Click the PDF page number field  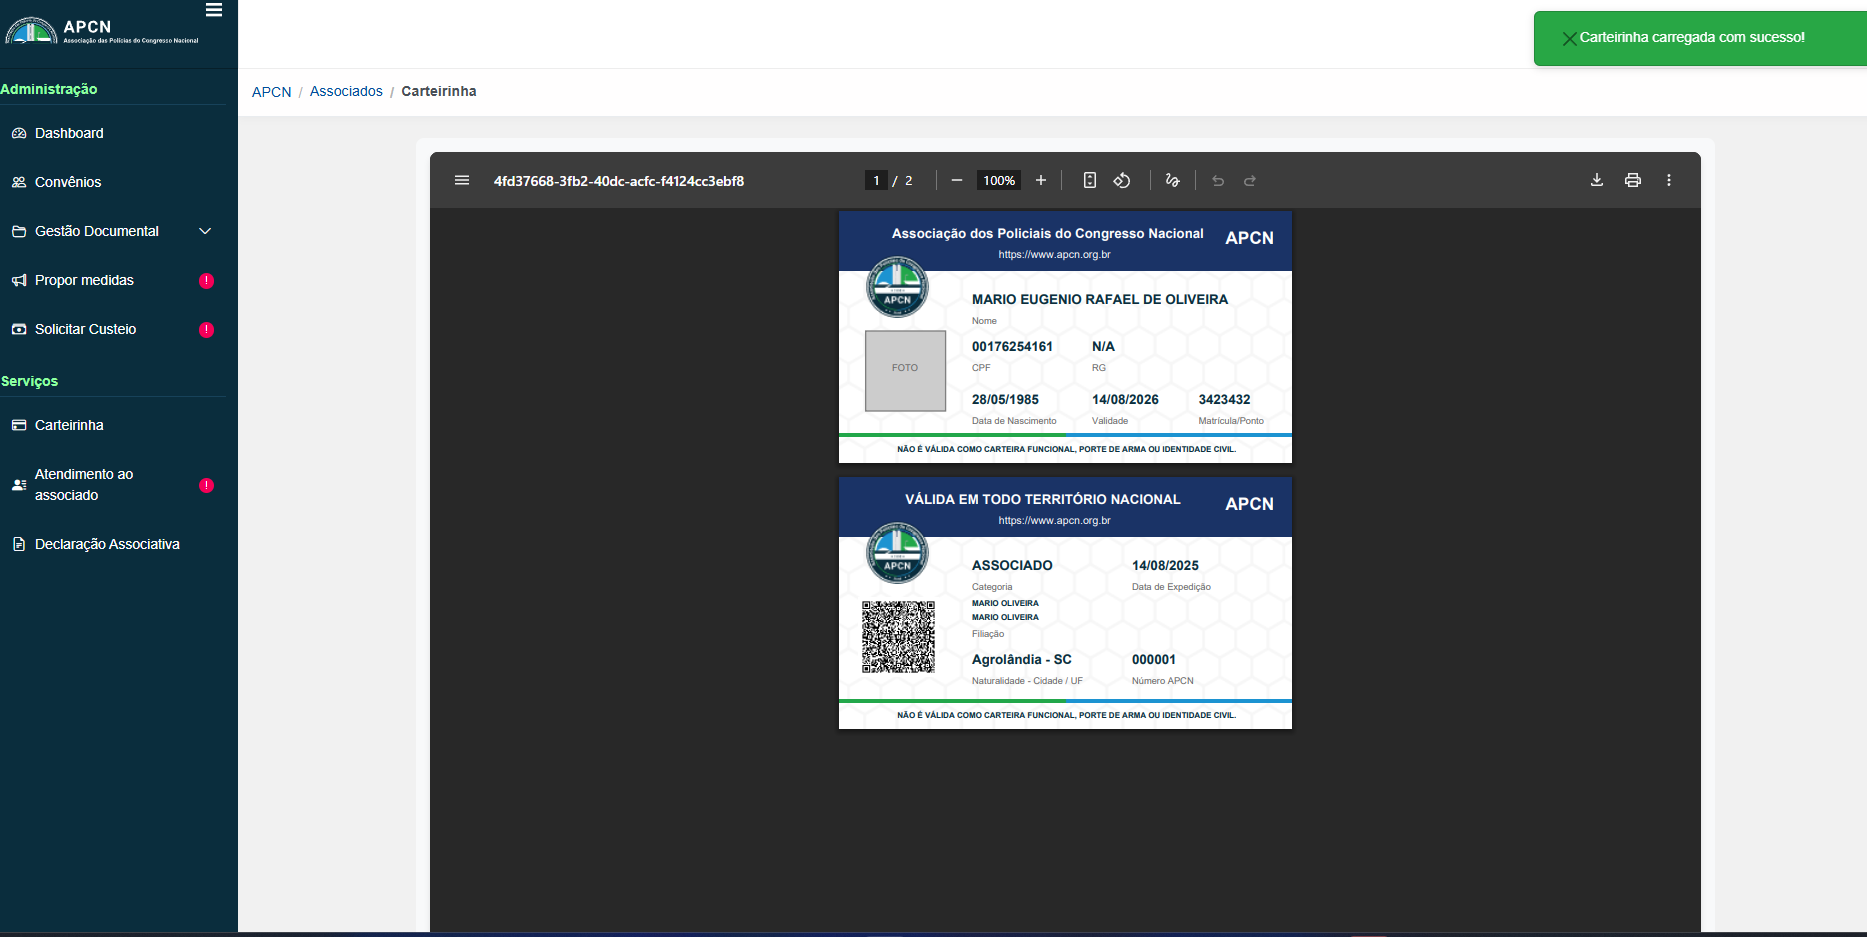pos(876,181)
